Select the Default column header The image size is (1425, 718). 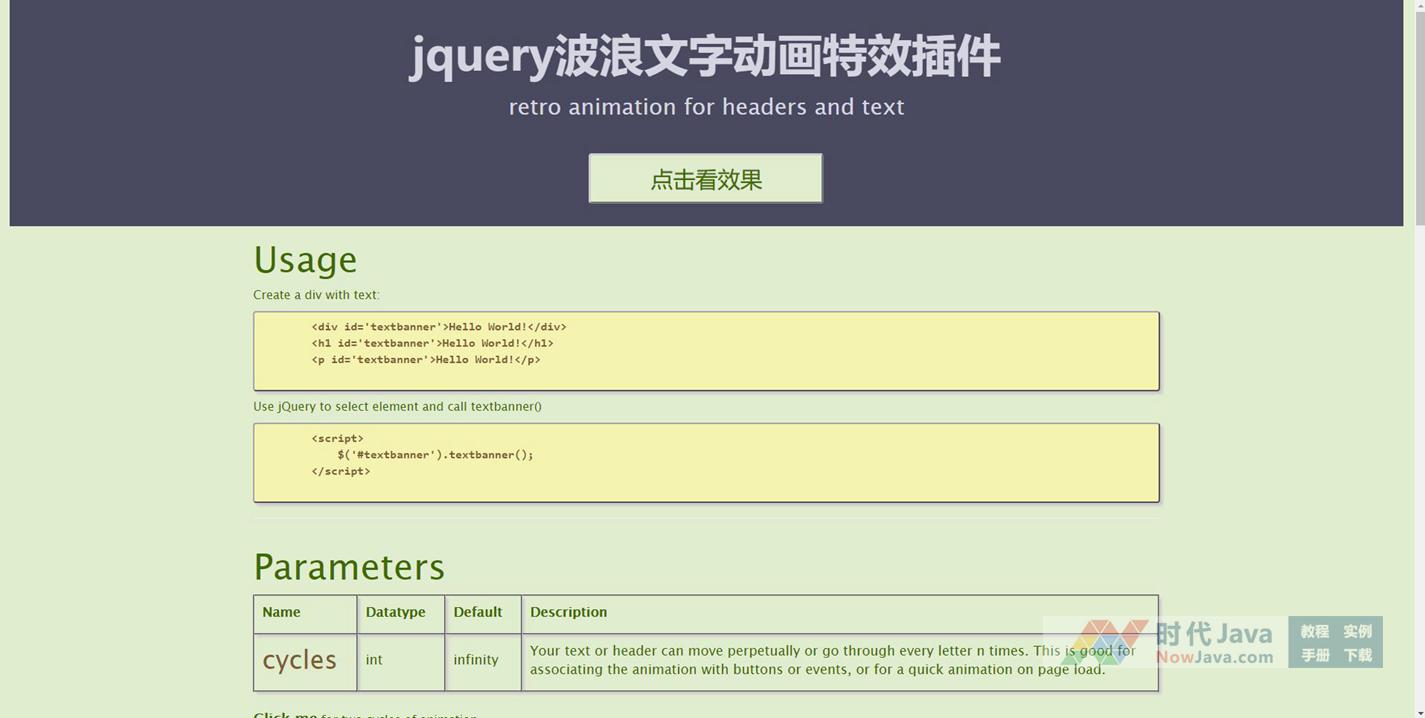478,612
